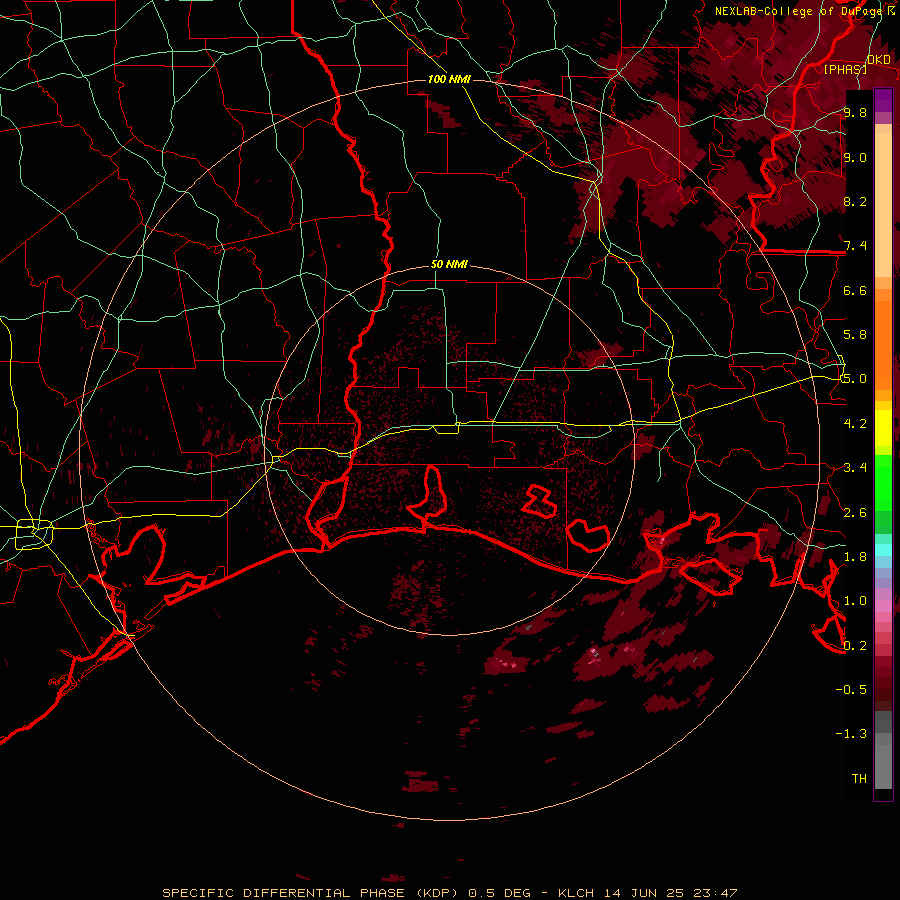Click the 9.0 value on the scale
This screenshot has width=900, height=900.
855,158
